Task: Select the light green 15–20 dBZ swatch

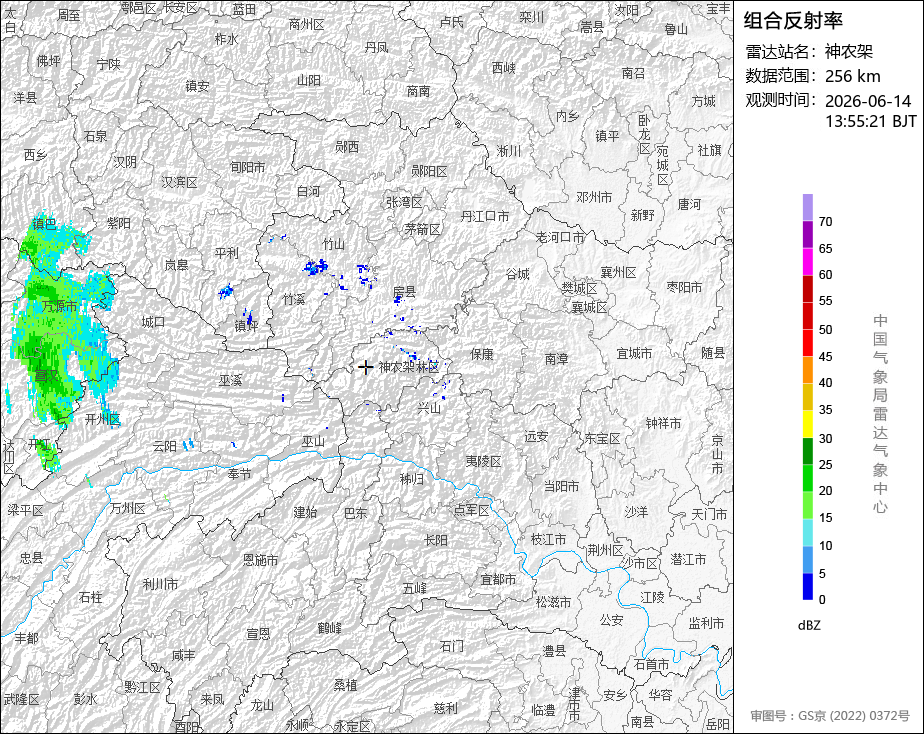Action: (807, 505)
